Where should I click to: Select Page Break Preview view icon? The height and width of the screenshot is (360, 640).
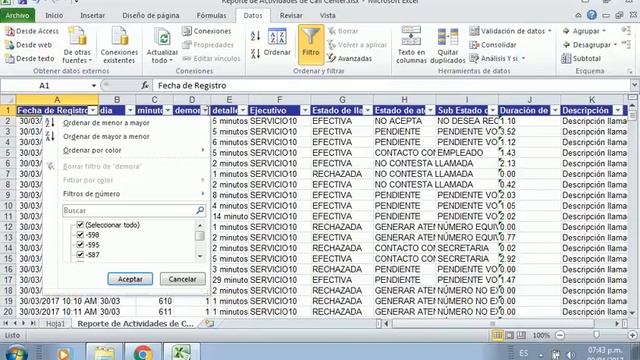(x=521, y=335)
